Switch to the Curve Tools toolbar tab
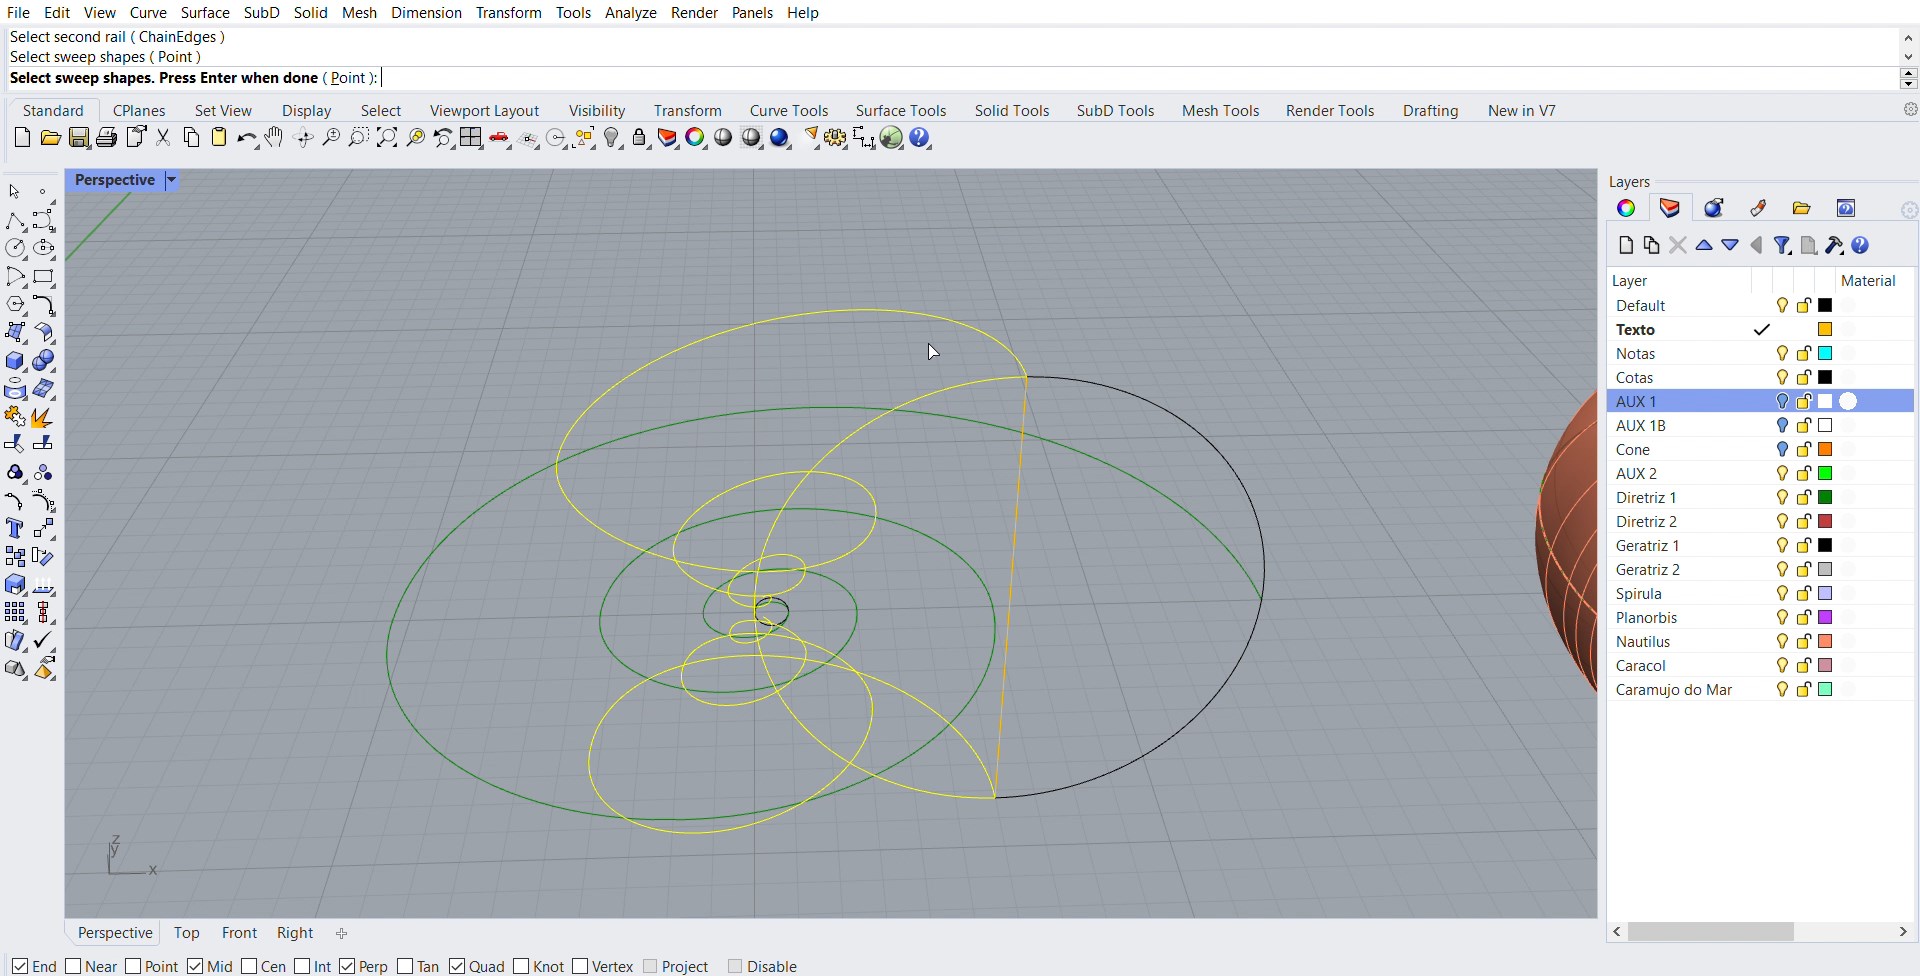This screenshot has height=976, width=1920. (789, 110)
